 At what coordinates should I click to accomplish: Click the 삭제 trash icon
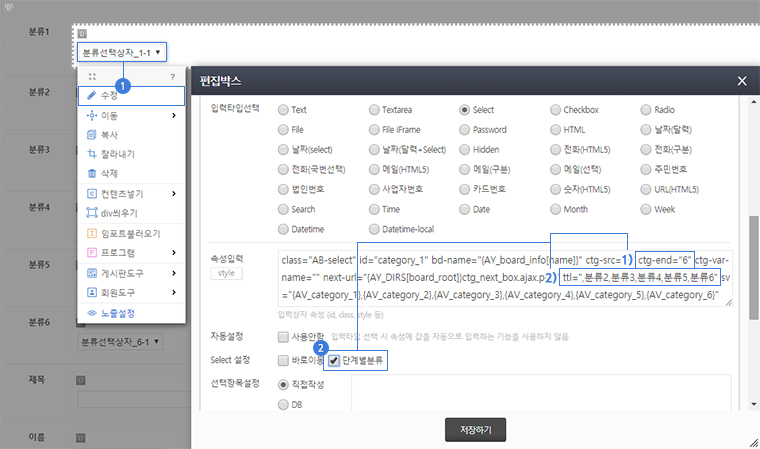point(92,173)
